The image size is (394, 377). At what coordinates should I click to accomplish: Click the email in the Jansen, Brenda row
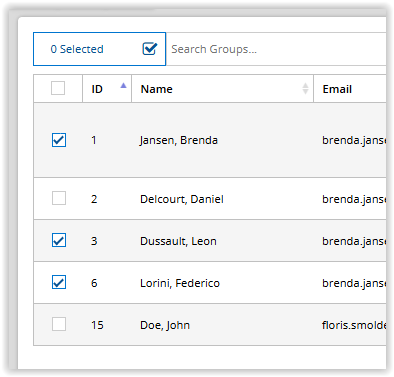pyautogui.click(x=354, y=140)
